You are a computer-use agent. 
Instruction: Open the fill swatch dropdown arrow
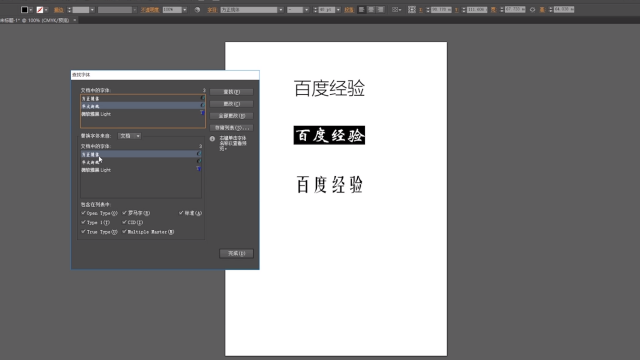pyautogui.click(x=31, y=10)
